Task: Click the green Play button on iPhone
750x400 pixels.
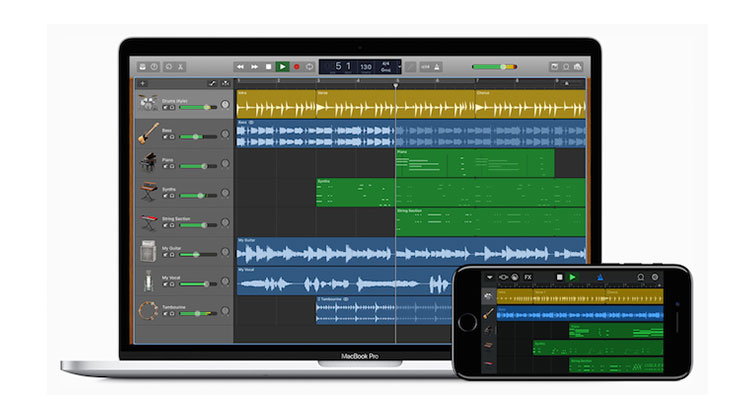Action: tap(572, 277)
